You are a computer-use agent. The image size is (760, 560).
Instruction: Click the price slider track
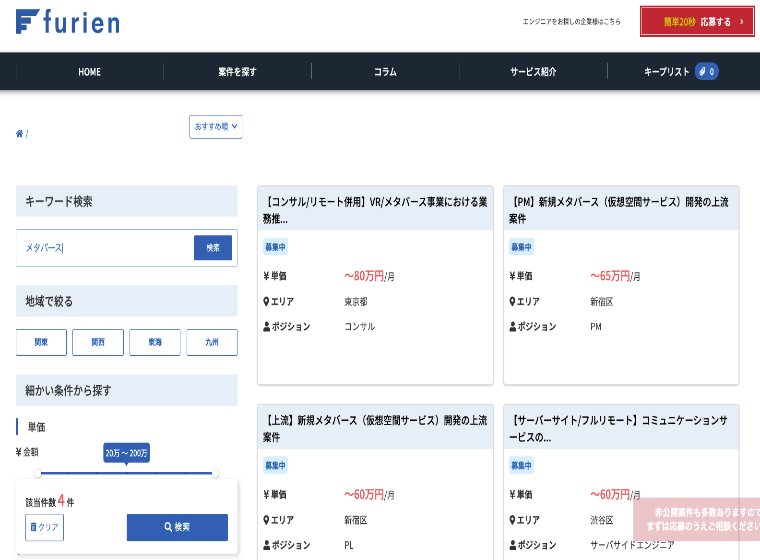tap(127, 473)
